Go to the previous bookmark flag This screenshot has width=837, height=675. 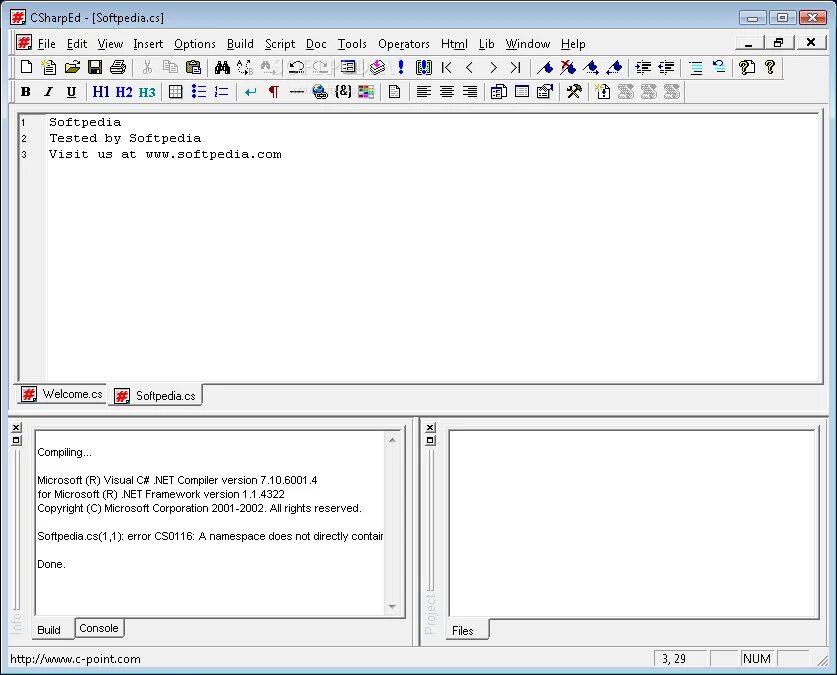[x=614, y=67]
